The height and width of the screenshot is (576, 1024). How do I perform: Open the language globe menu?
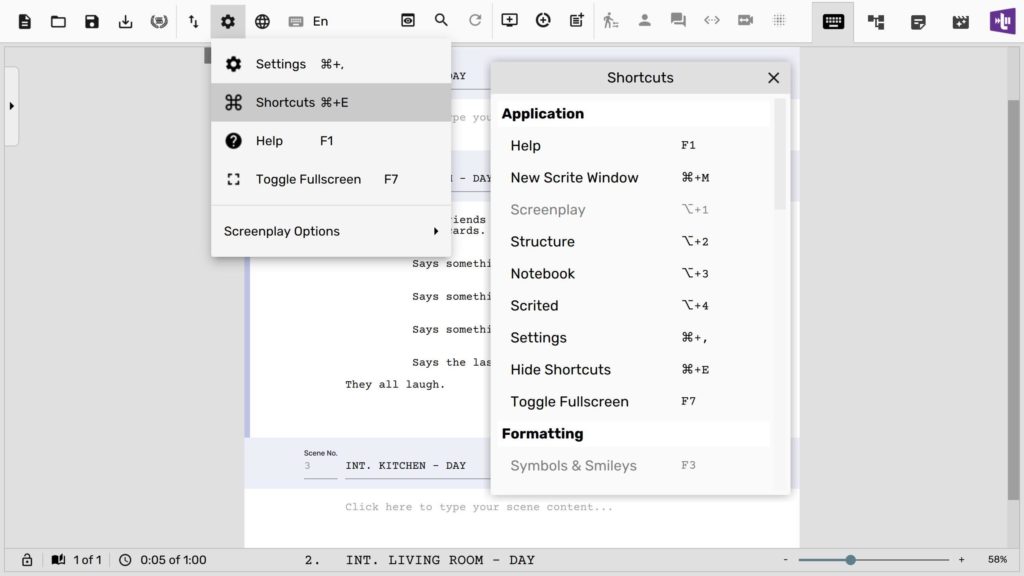click(262, 20)
